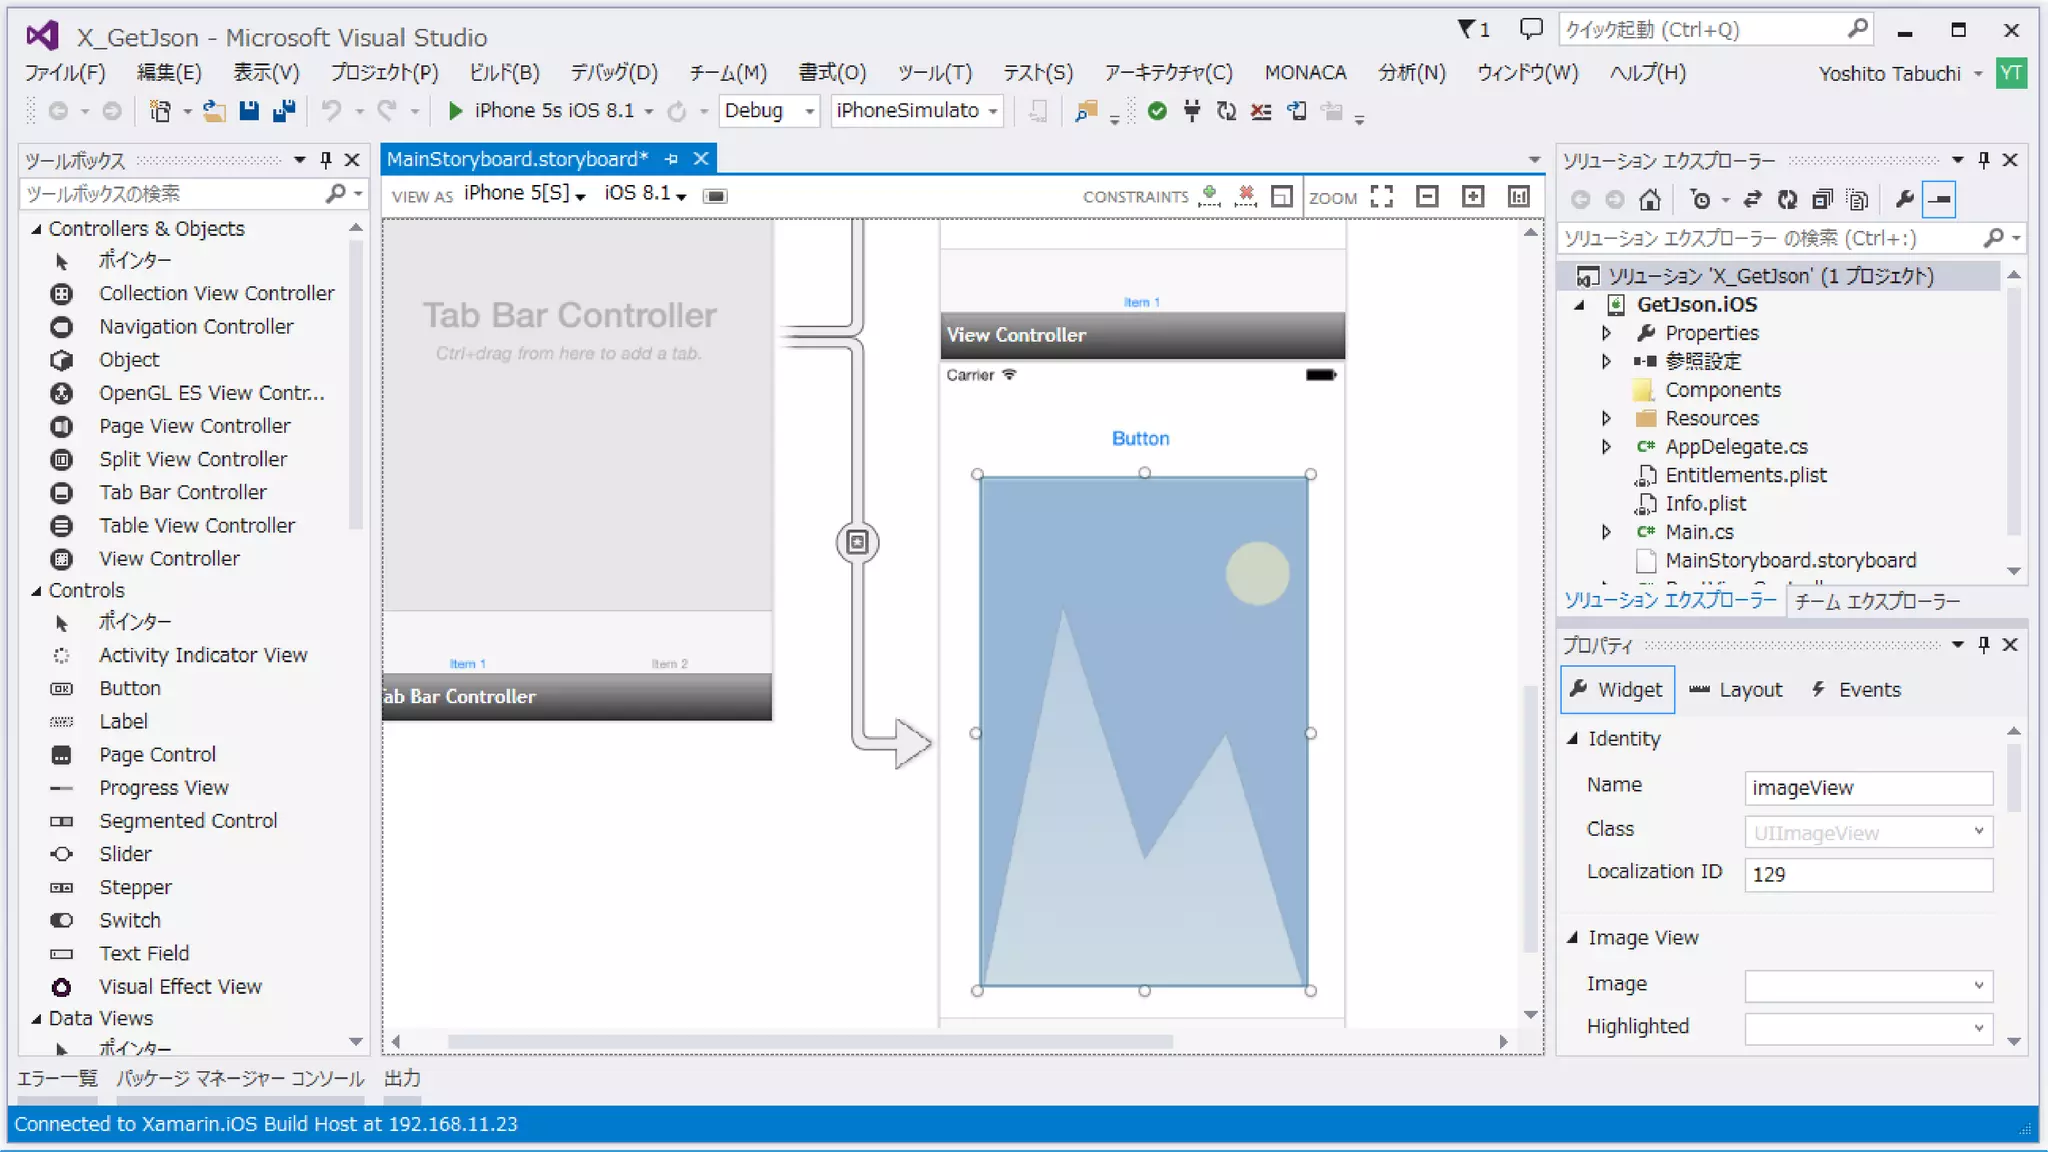Click the Name field containing imageView
This screenshot has height=1152, width=2048.
(1867, 788)
